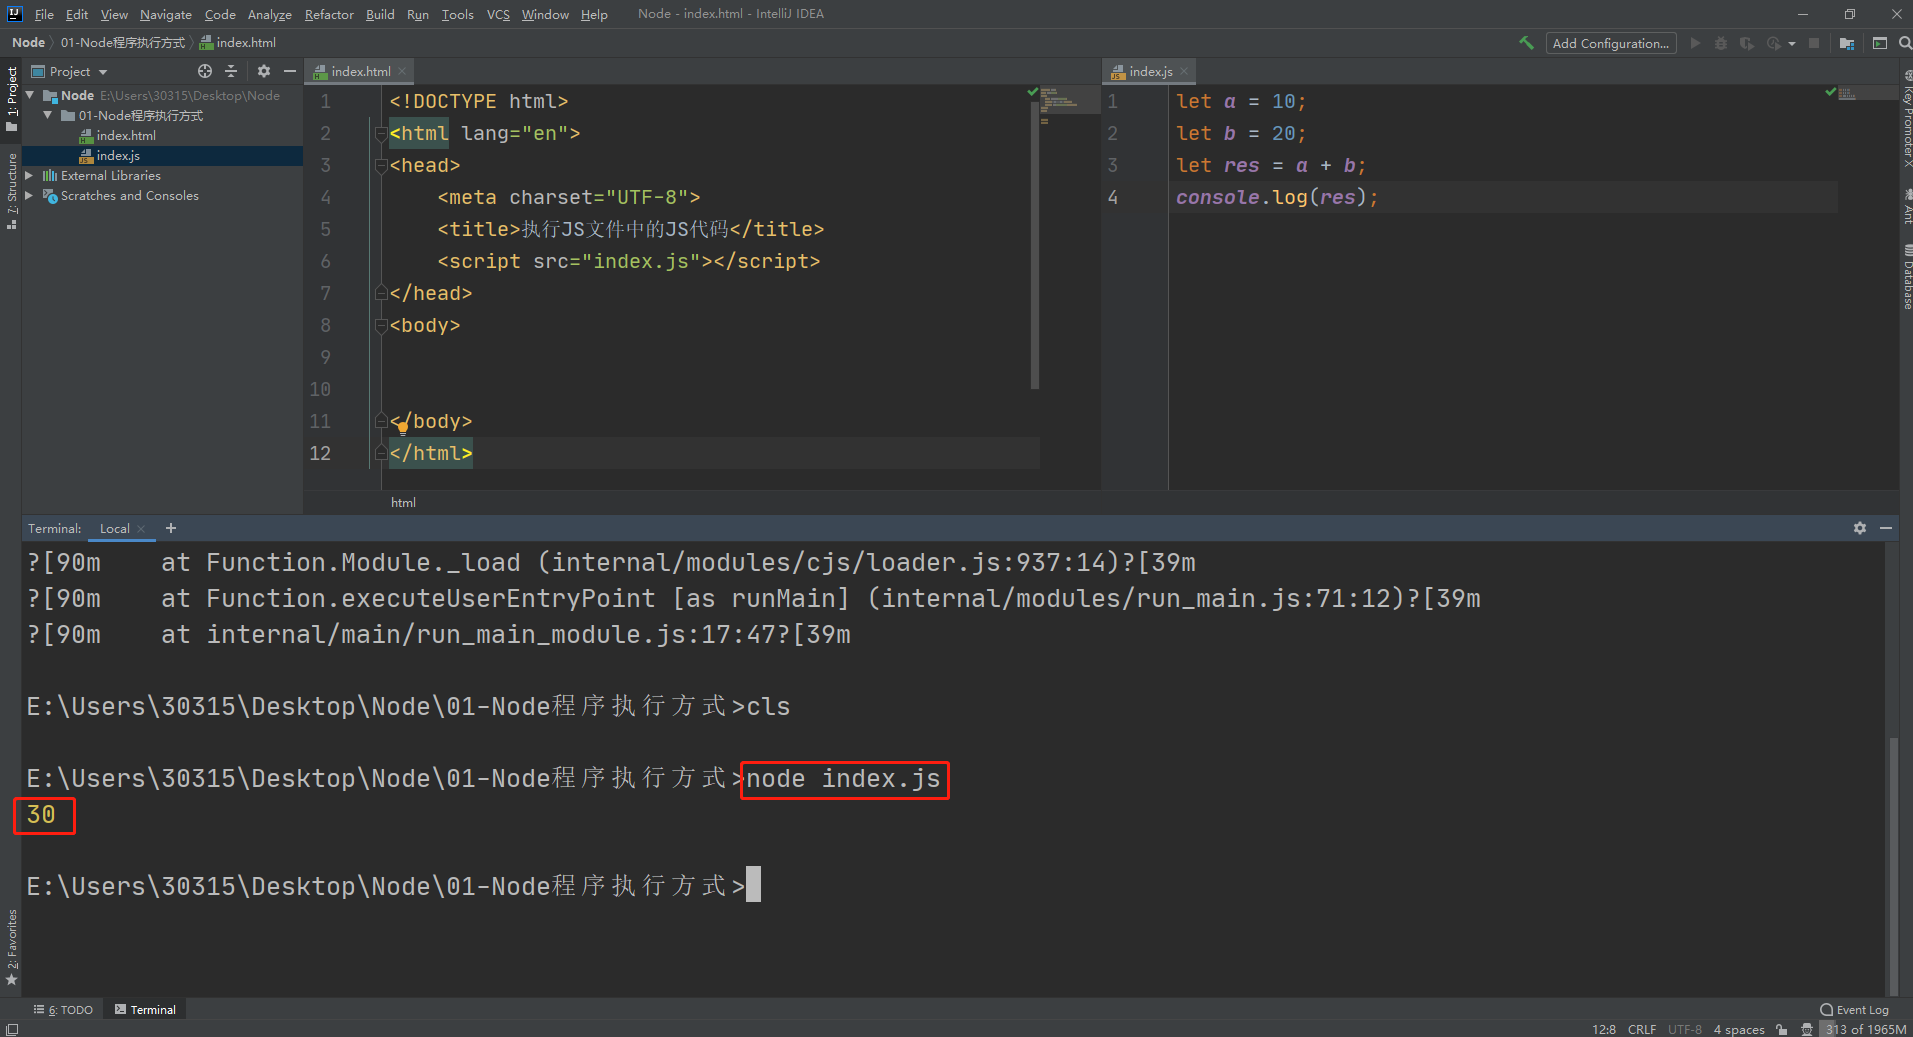The width and height of the screenshot is (1913, 1037).
Task: Toggle the 2: Favorites tool window button
Action: [11, 947]
